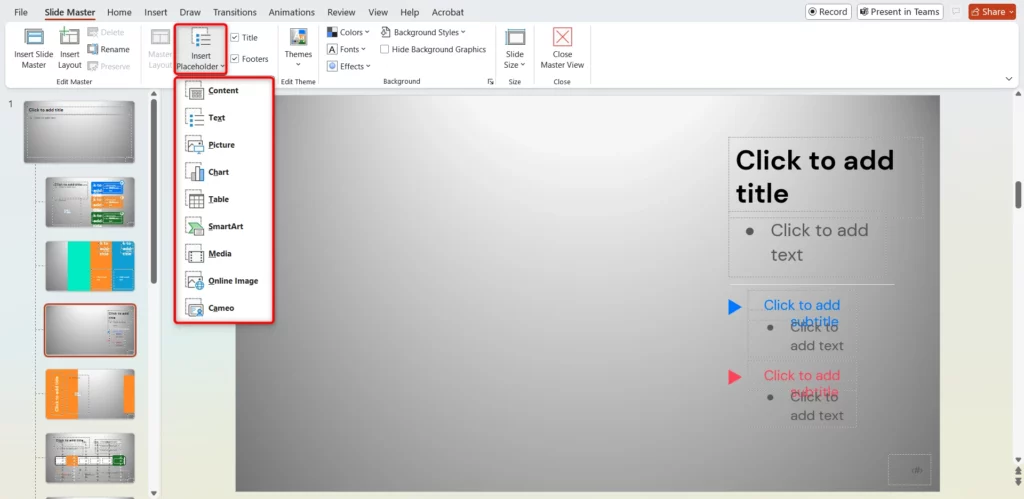The width and height of the screenshot is (1024, 499).
Task: Pick the Picture placeholder option
Action: (223, 145)
